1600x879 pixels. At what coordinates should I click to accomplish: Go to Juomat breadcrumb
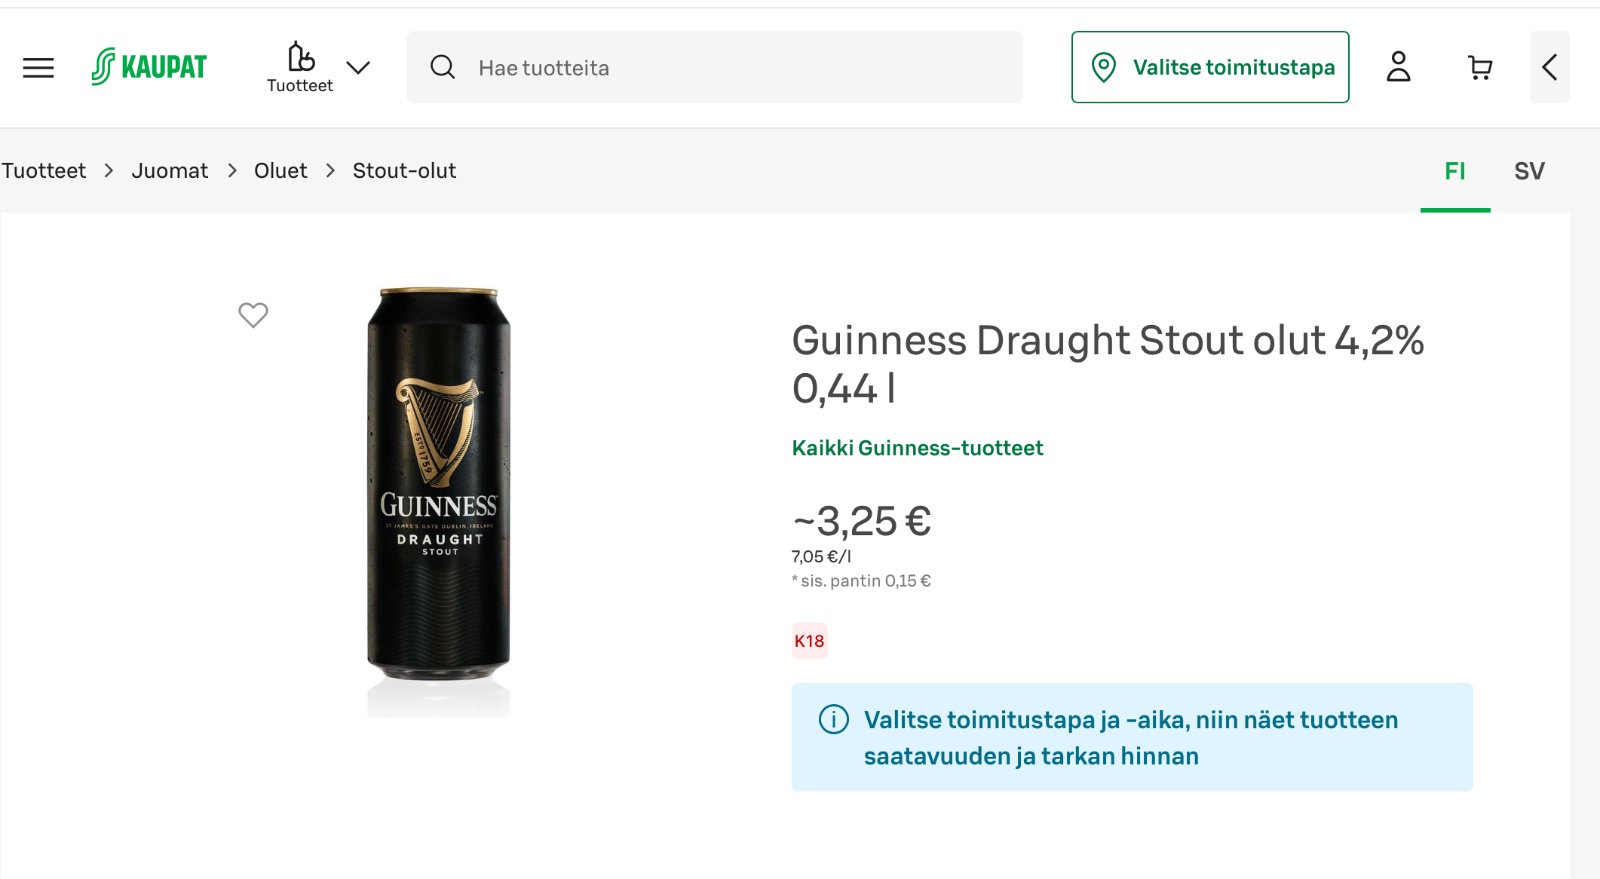tap(170, 171)
